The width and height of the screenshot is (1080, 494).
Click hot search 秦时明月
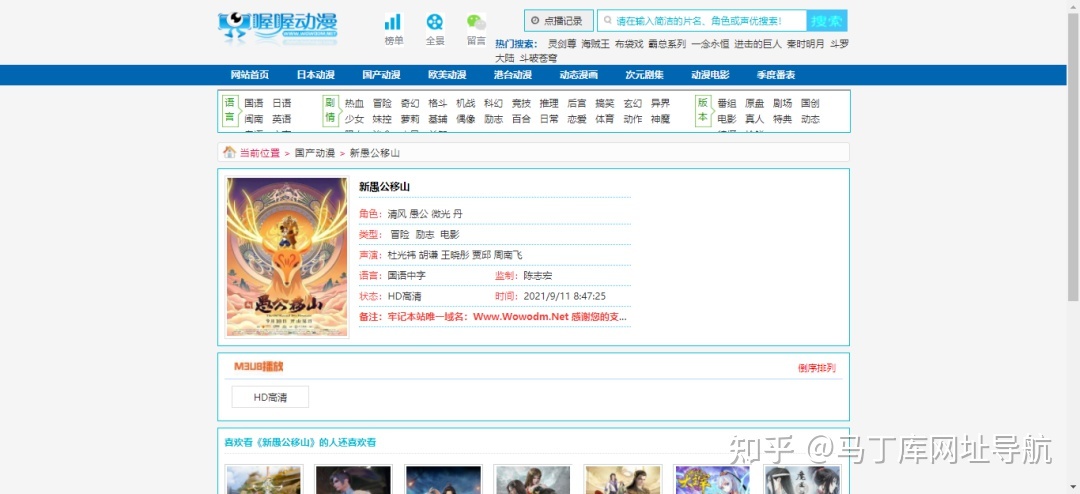[x=805, y=44]
